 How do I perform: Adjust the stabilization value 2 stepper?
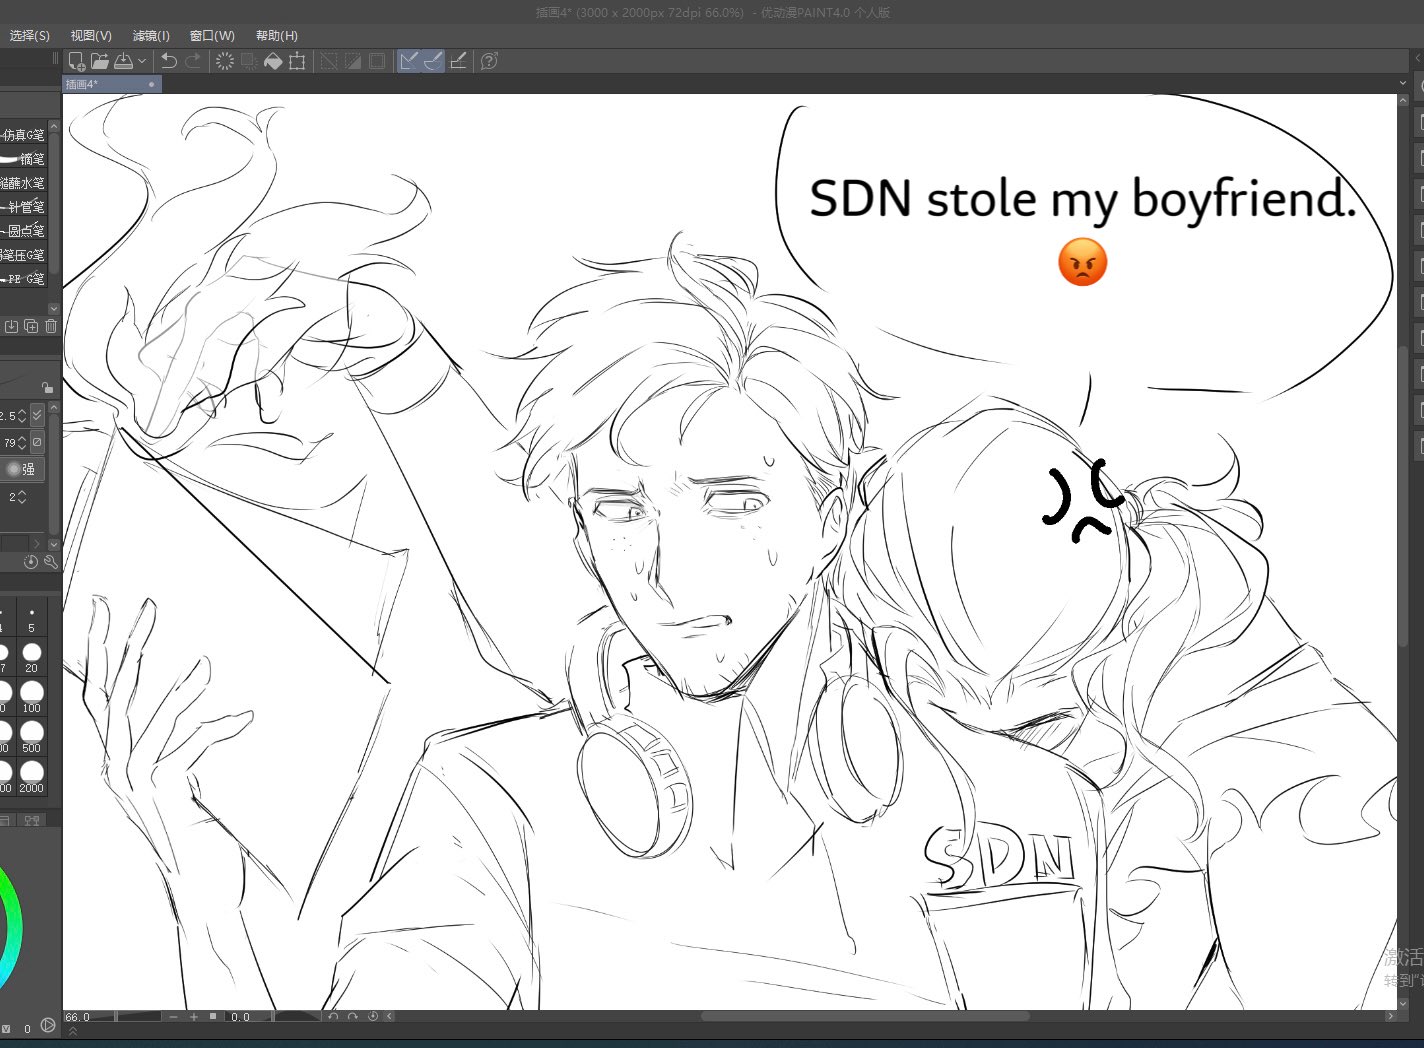pos(22,497)
